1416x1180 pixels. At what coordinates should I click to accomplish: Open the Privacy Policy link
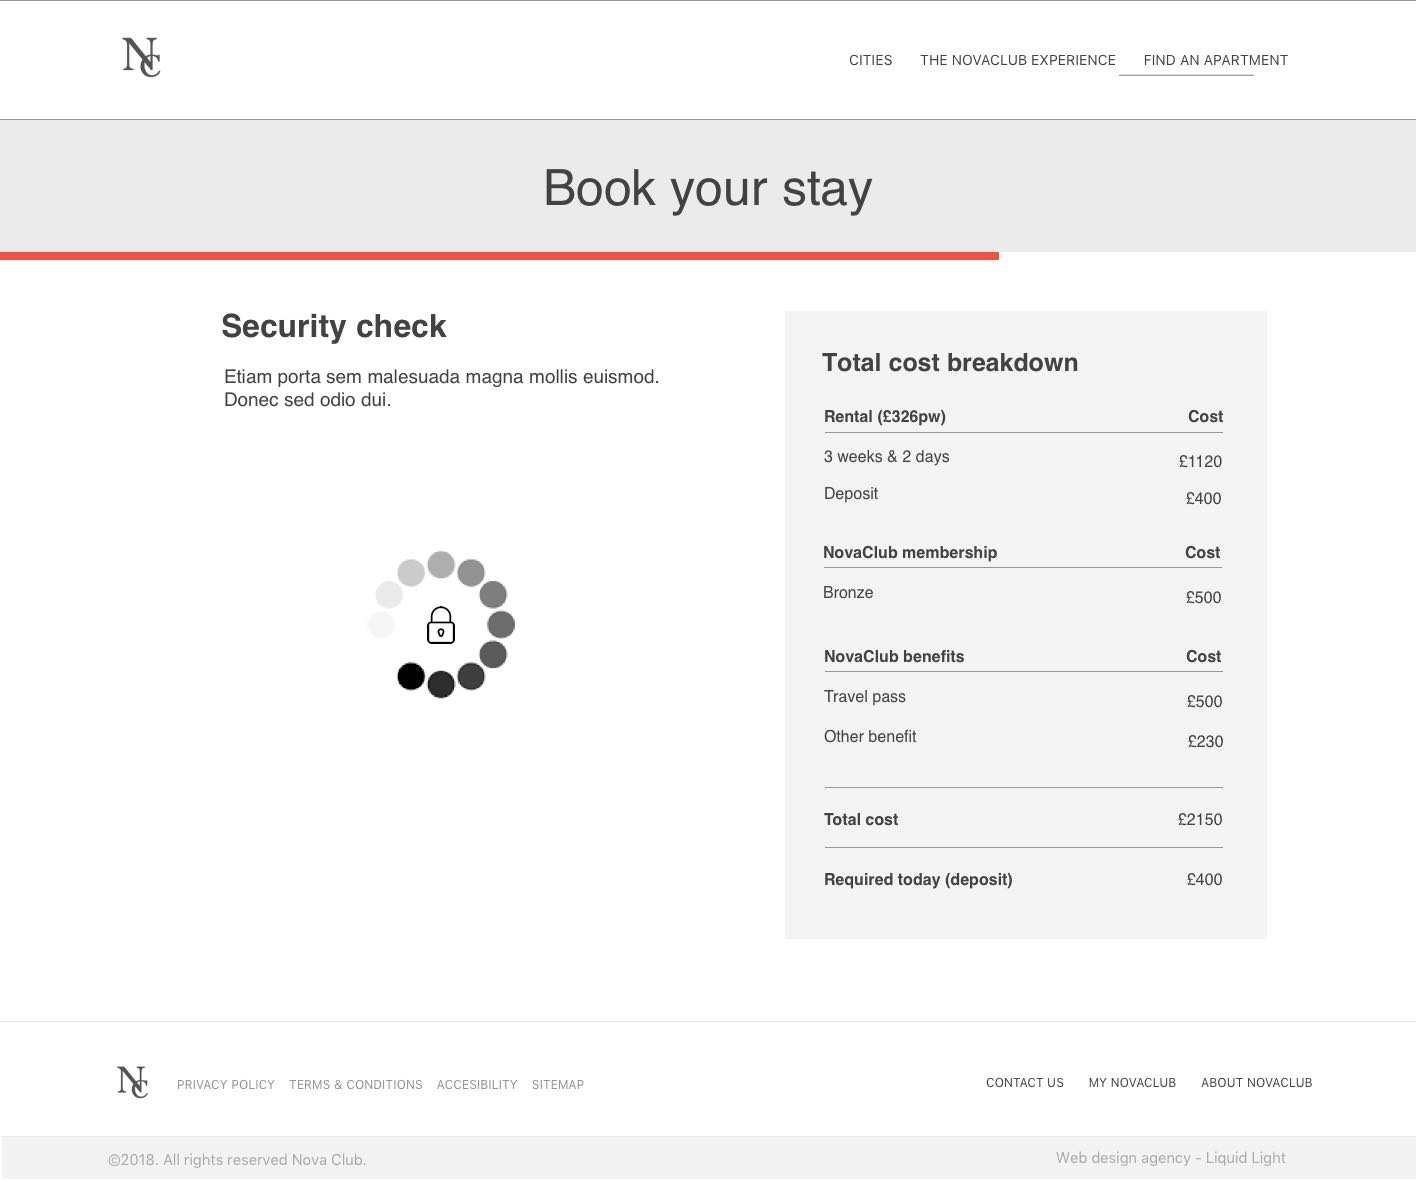(226, 1085)
